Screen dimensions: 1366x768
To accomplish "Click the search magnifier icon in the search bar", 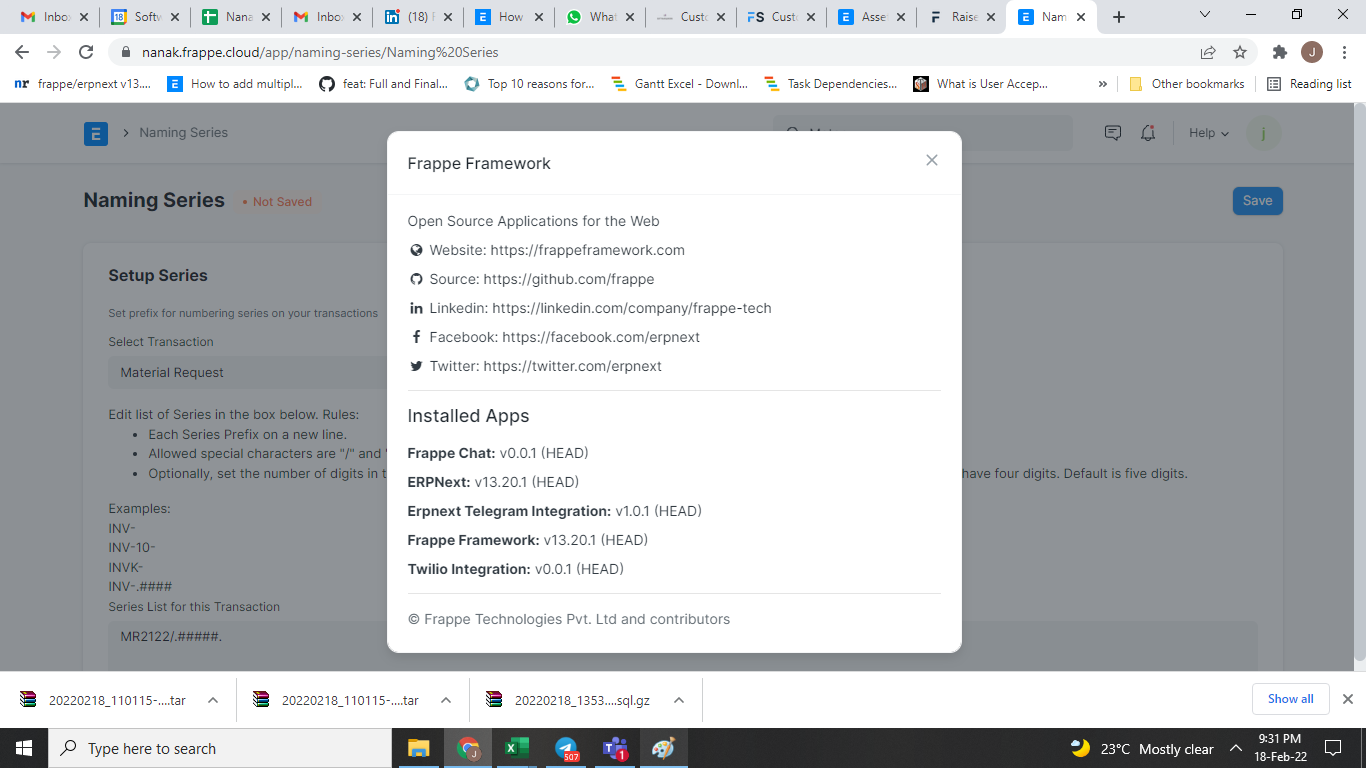I will pos(791,132).
